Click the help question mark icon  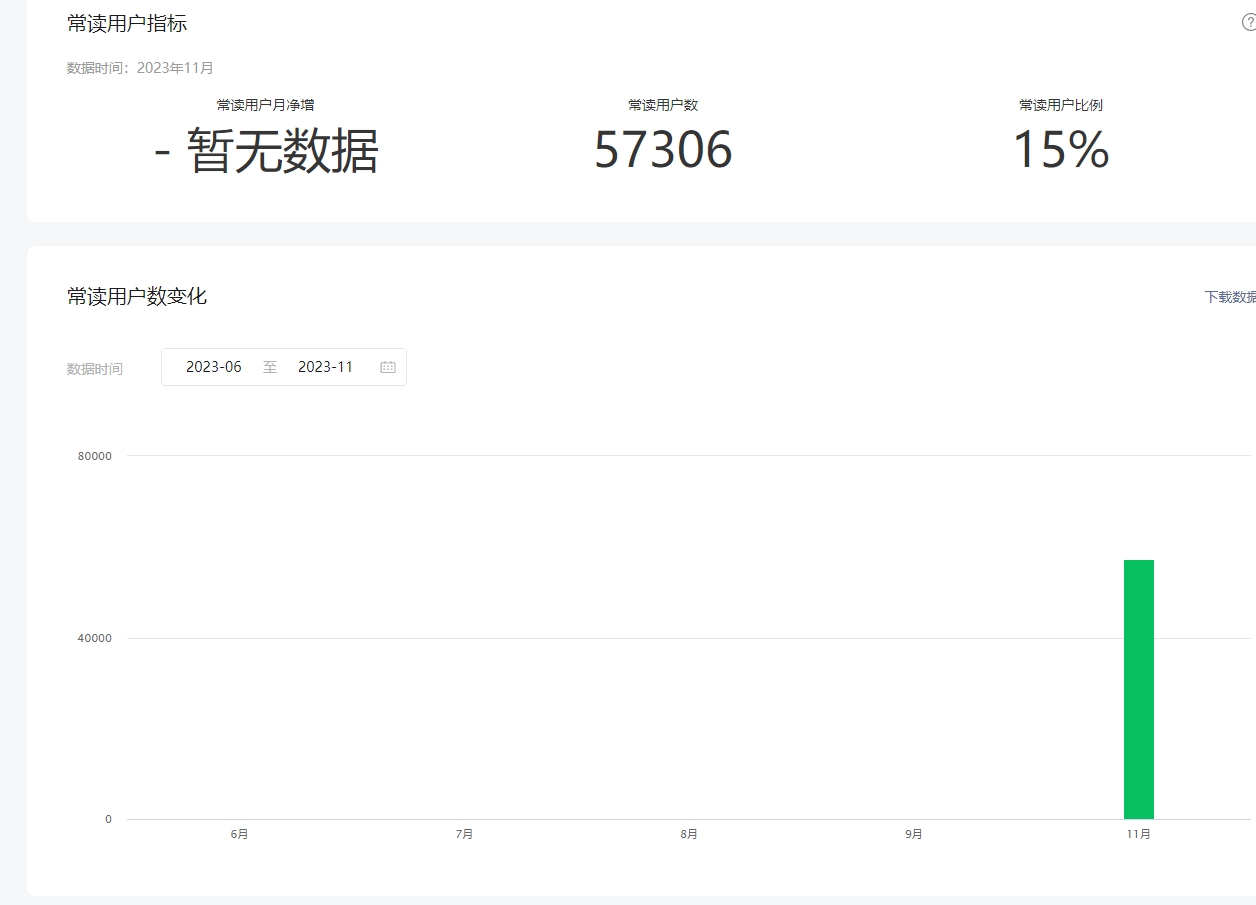(1249, 22)
